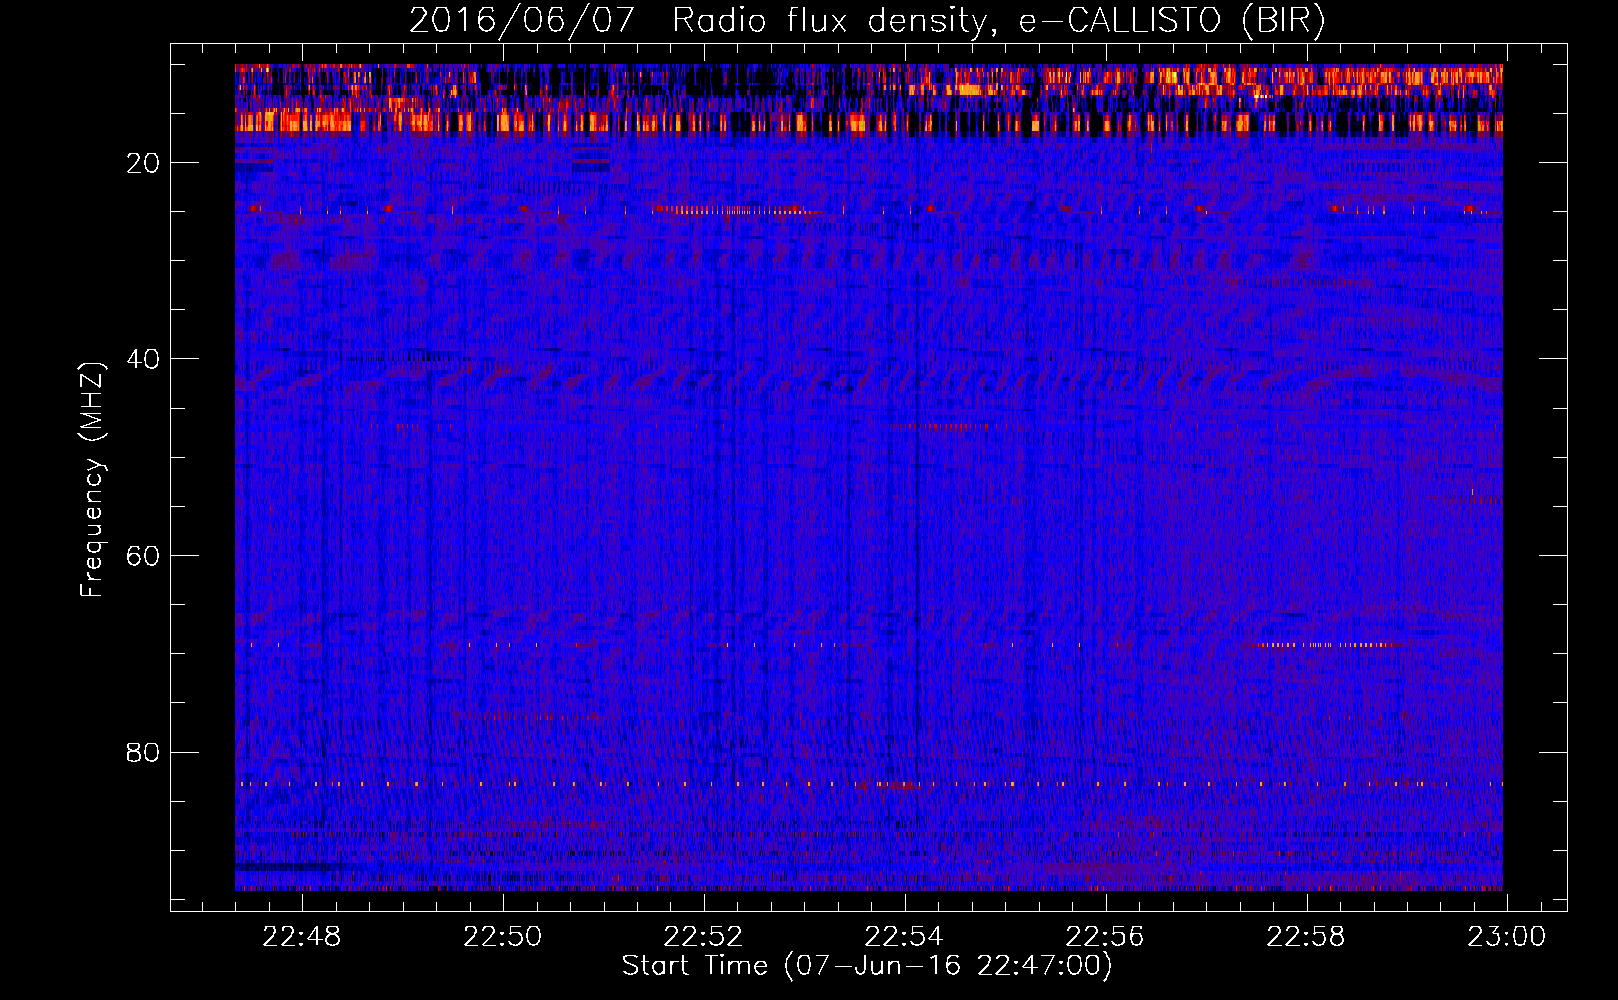Viewport: 1618px width, 1000px height.
Task: Click the 22:56 time tick label
Action: 1105,937
